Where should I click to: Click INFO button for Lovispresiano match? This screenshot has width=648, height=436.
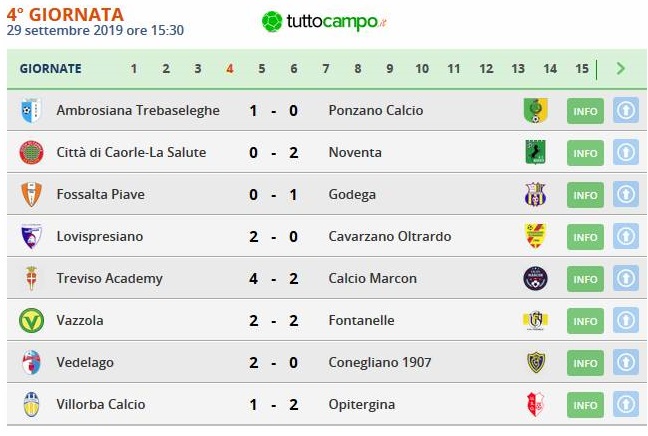coord(585,237)
